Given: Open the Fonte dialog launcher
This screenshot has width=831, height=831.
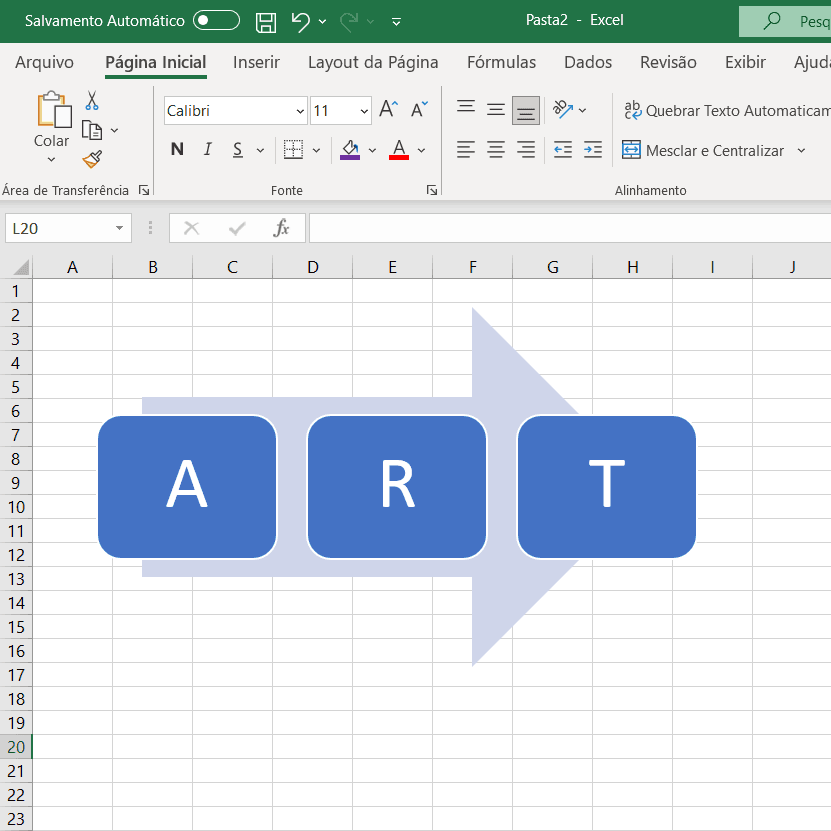Looking at the screenshot, I should pyautogui.click(x=431, y=189).
